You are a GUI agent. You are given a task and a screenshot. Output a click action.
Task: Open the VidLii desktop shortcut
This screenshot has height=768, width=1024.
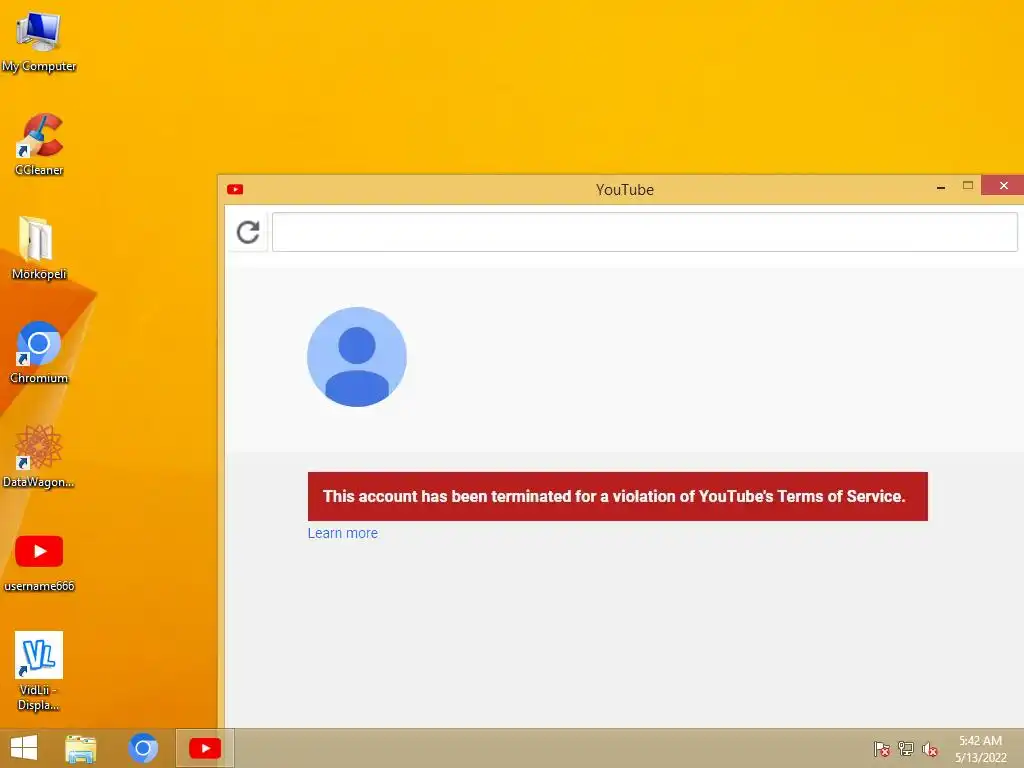[x=39, y=671]
